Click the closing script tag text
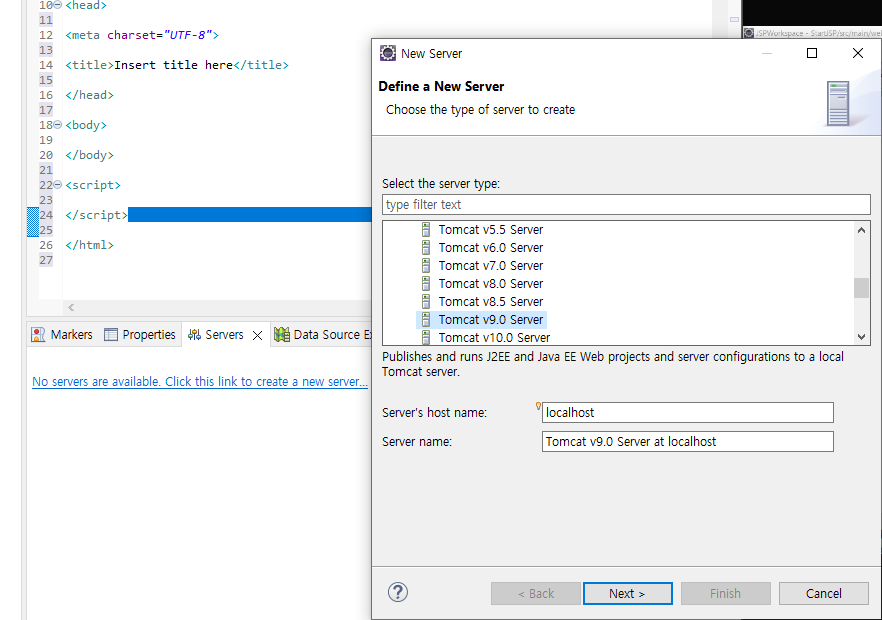This screenshot has width=882, height=620. pyautogui.click(x=96, y=215)
